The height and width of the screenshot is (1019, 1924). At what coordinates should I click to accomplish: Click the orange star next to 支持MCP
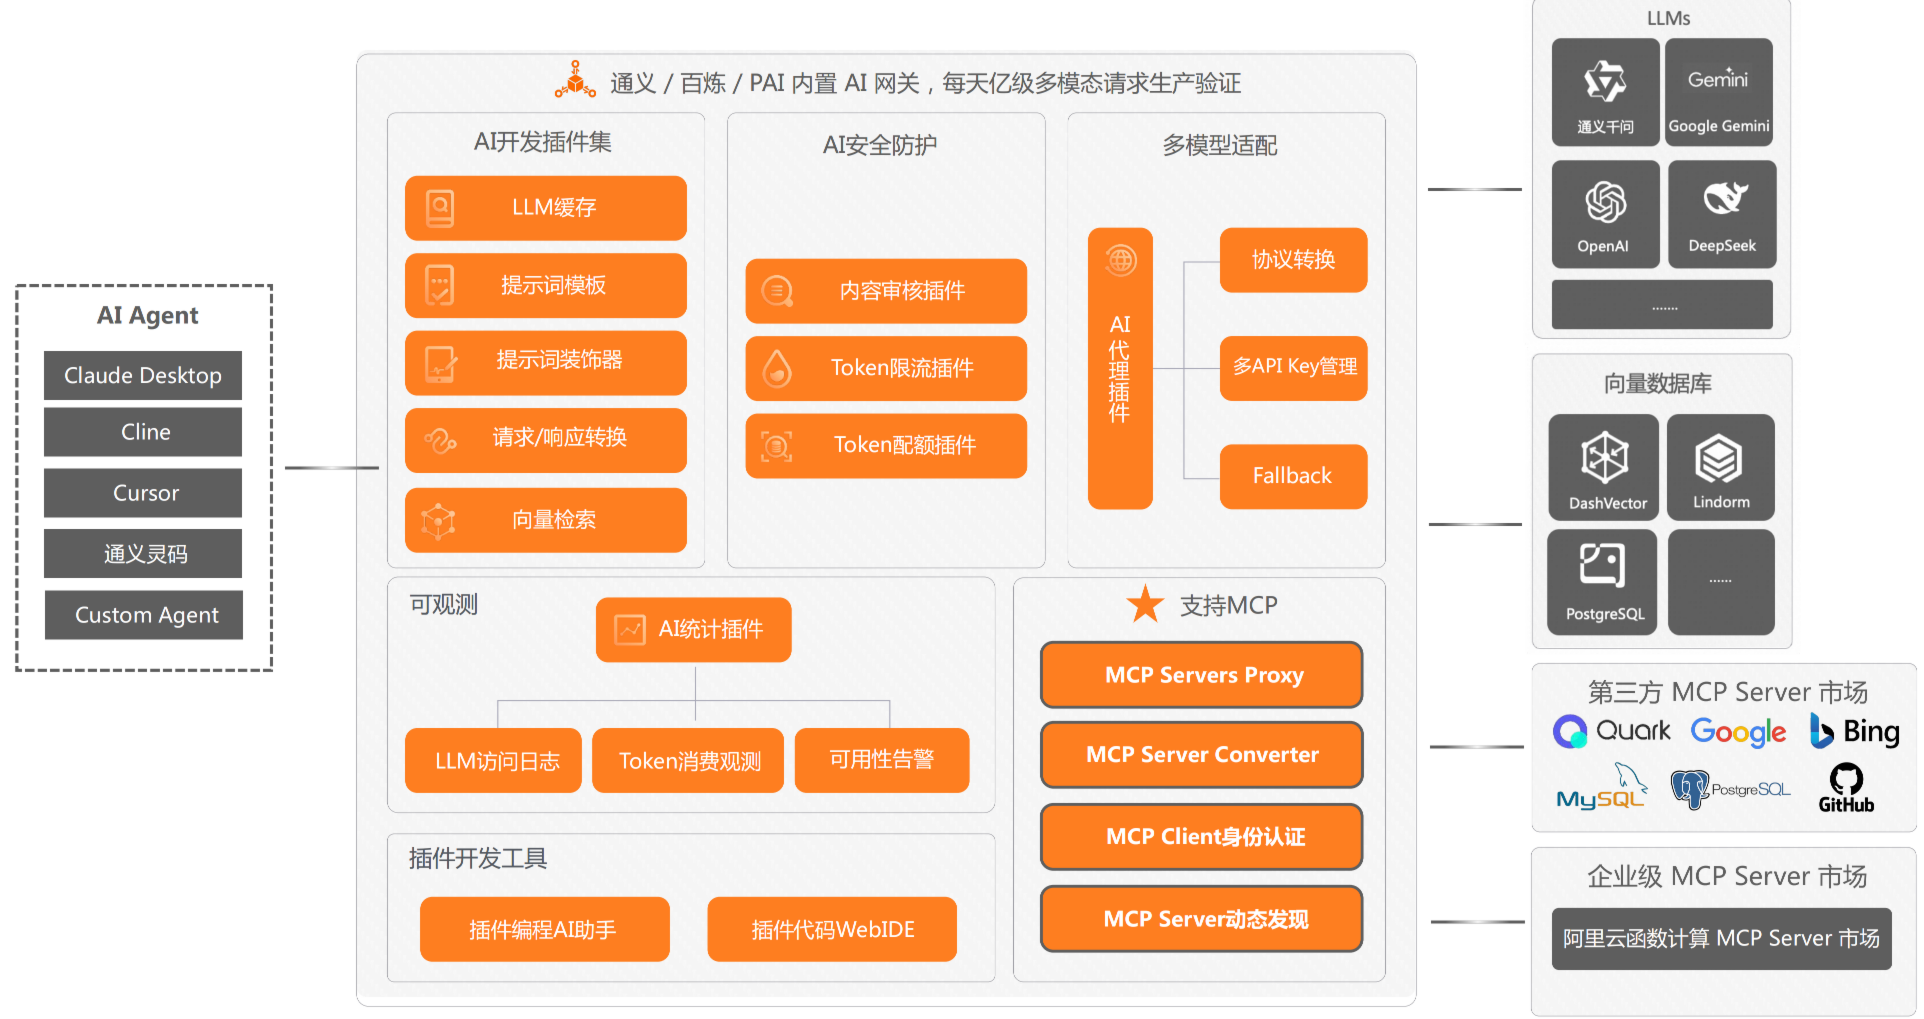pos(1145,604)
